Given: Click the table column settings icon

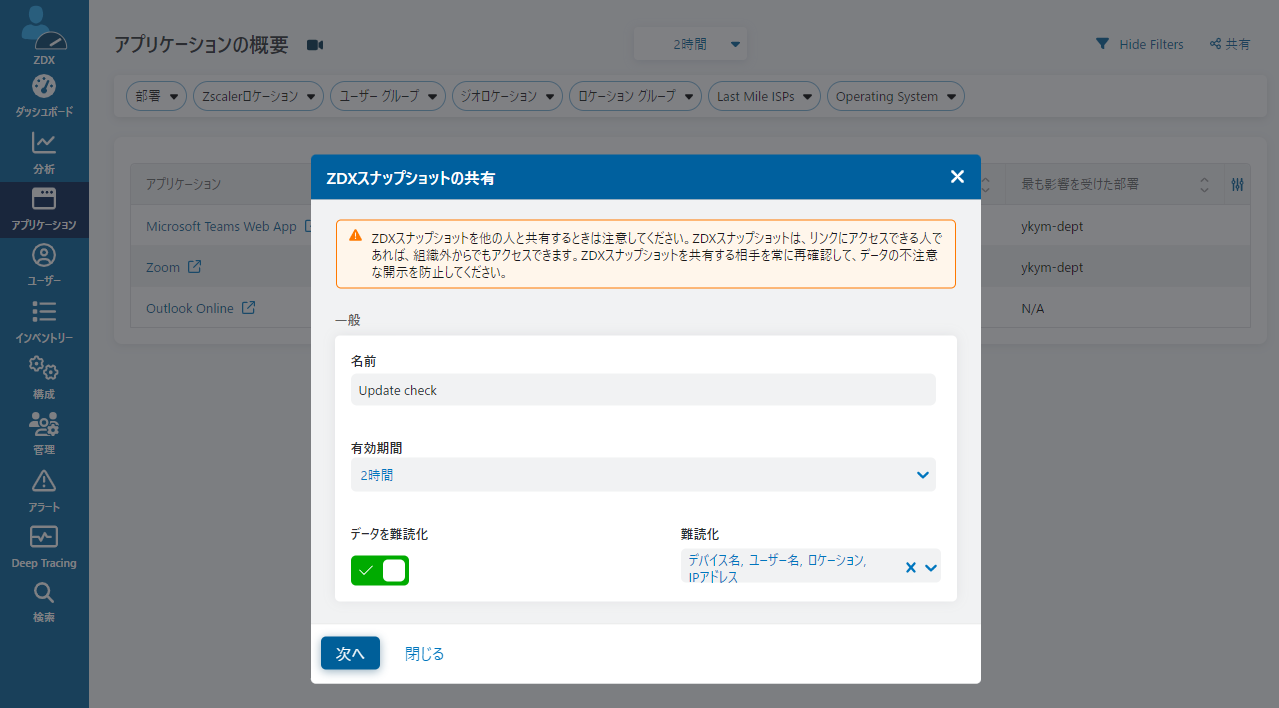Looking at the screenshot, I should pyautogui.click(x=1237, y=185).
